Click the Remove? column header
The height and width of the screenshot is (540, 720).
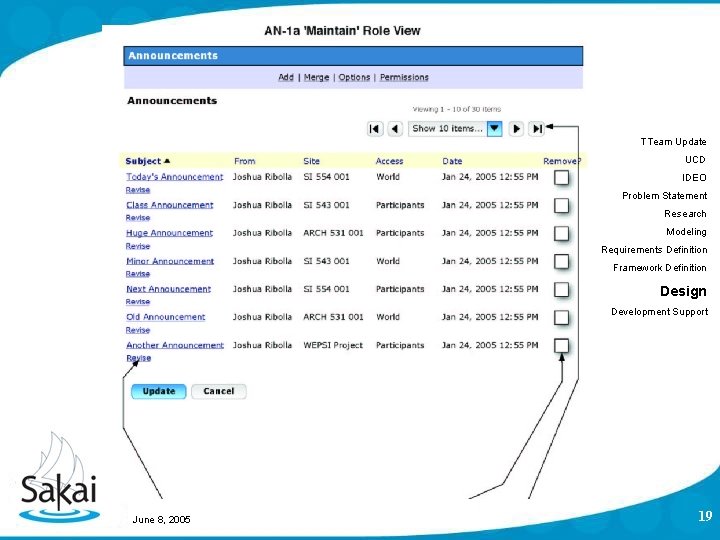click(x=562, y=161)
